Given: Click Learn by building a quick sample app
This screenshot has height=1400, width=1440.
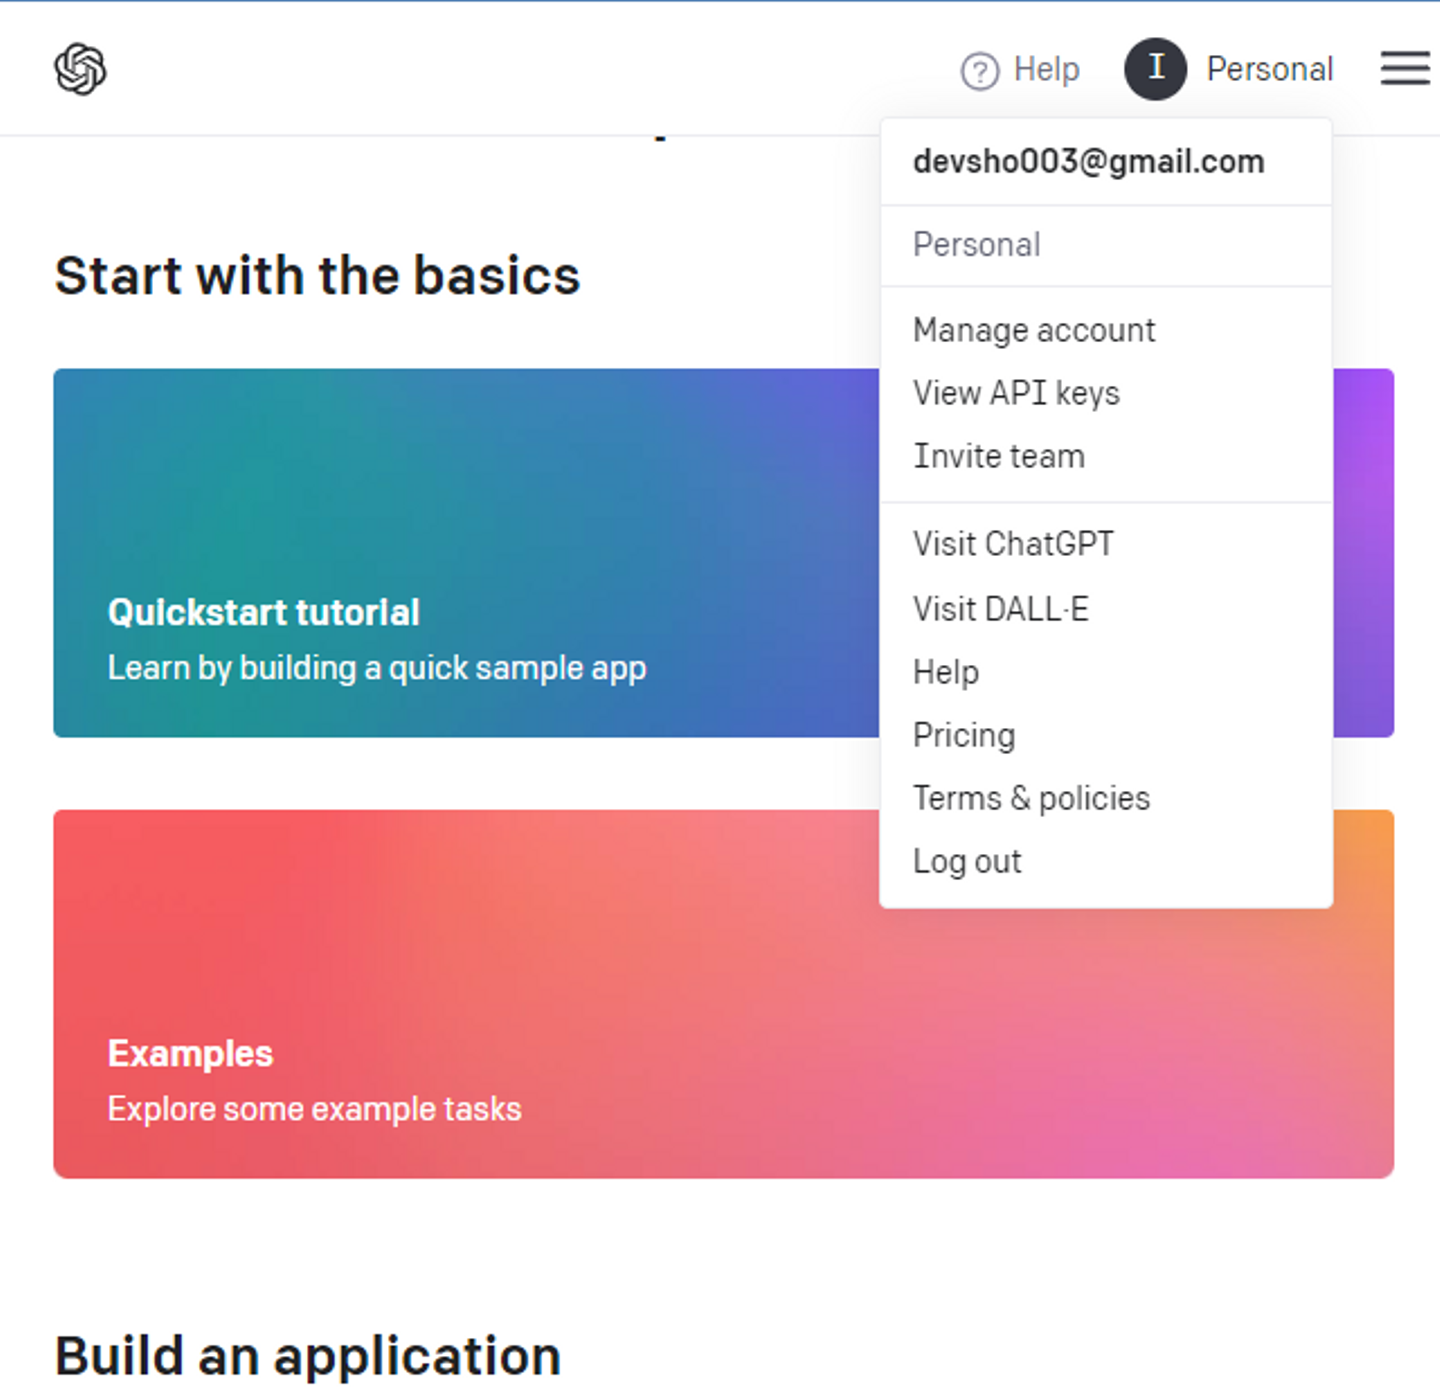Looking at the screenshot, I should pyautogui.click(x=377, y=668).
